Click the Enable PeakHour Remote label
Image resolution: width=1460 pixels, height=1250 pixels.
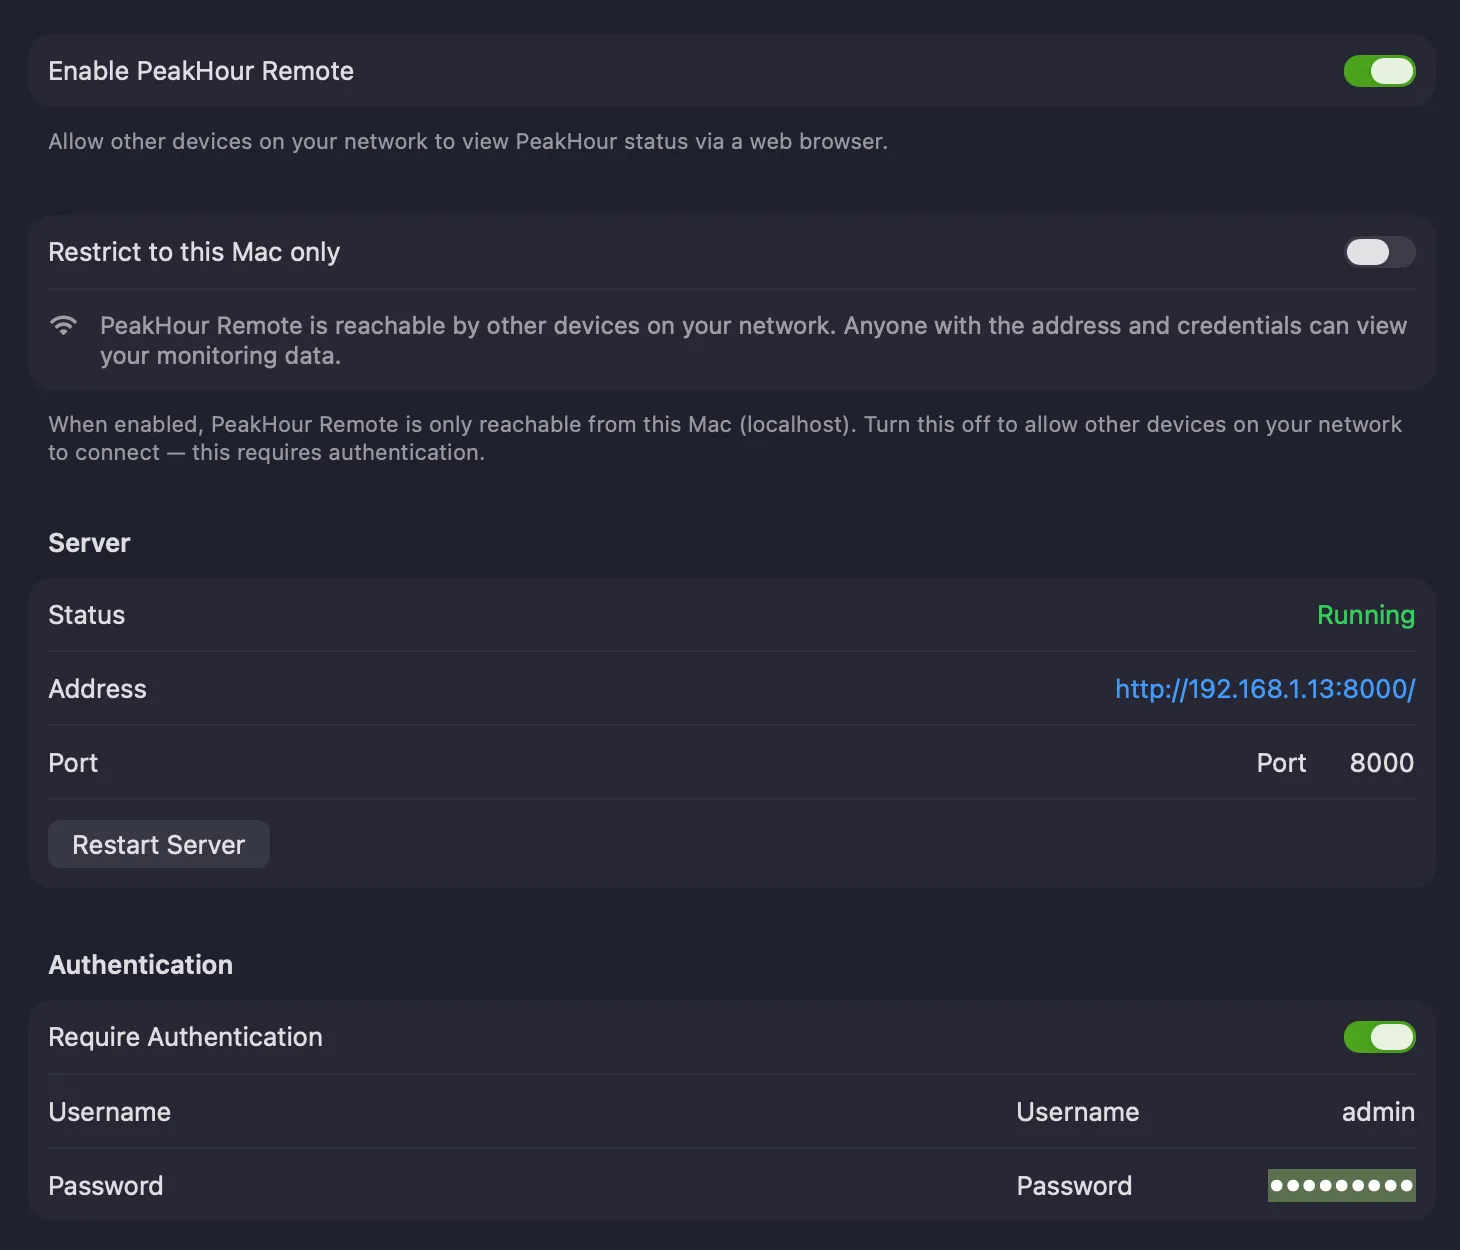click(x=201, y=71)
